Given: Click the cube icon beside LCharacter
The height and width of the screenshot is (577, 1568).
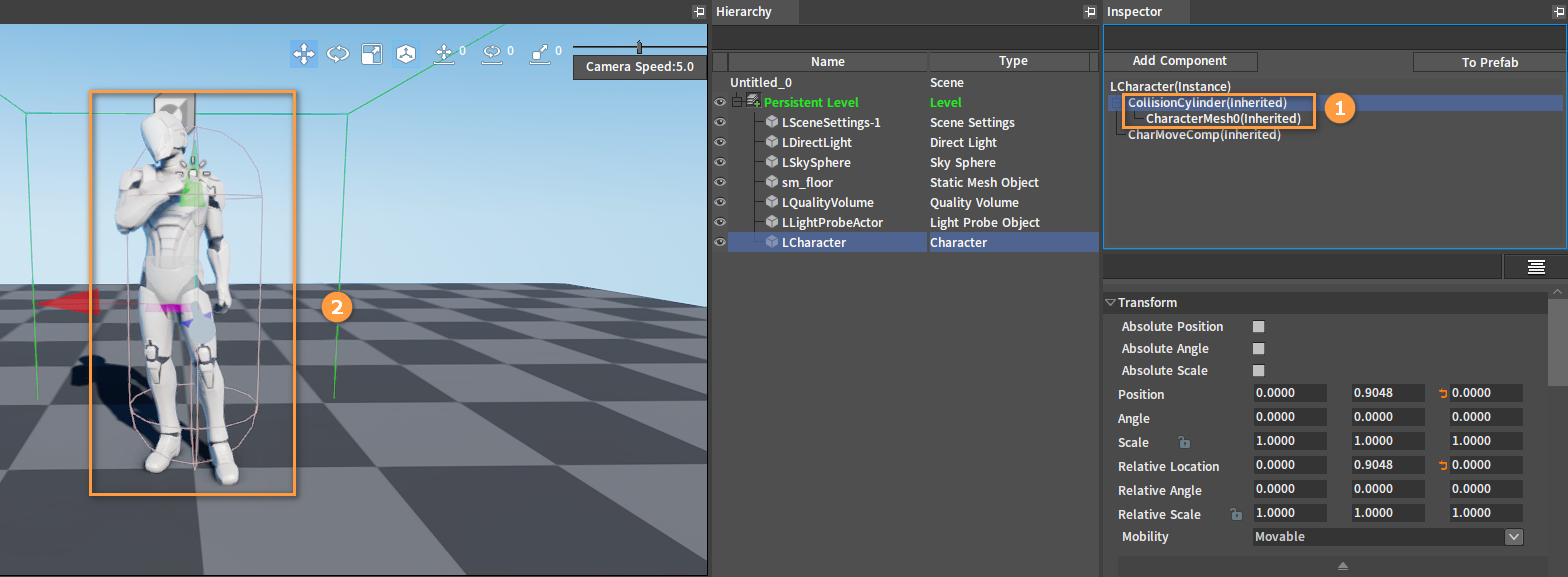Looking at the screenshot, I should tap(772, 242).
